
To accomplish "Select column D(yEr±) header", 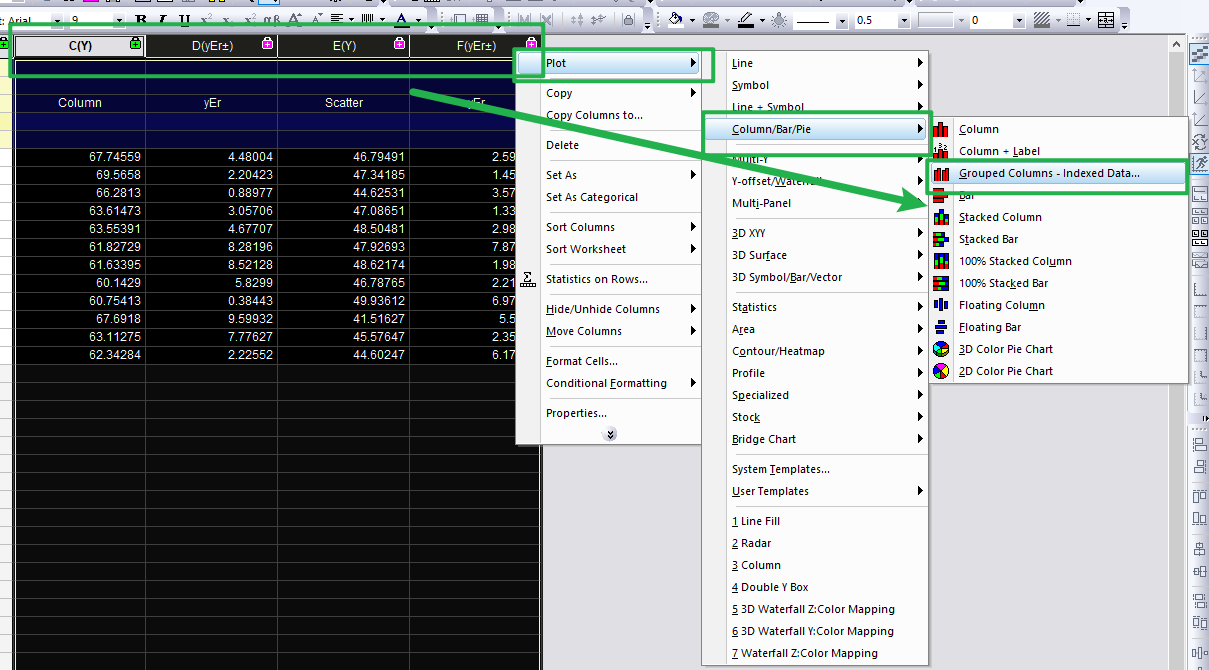I will [x=212, y=45].
